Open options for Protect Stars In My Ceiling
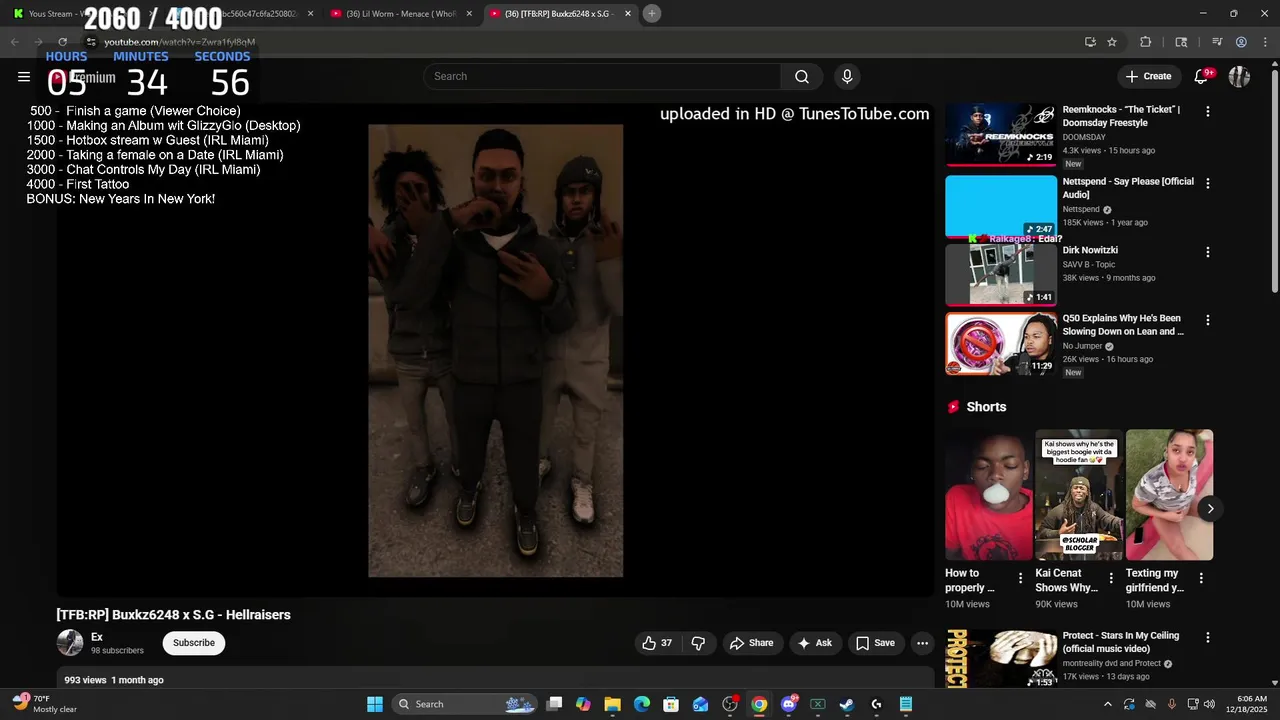1280x720 pixels. click(1207, 637)
